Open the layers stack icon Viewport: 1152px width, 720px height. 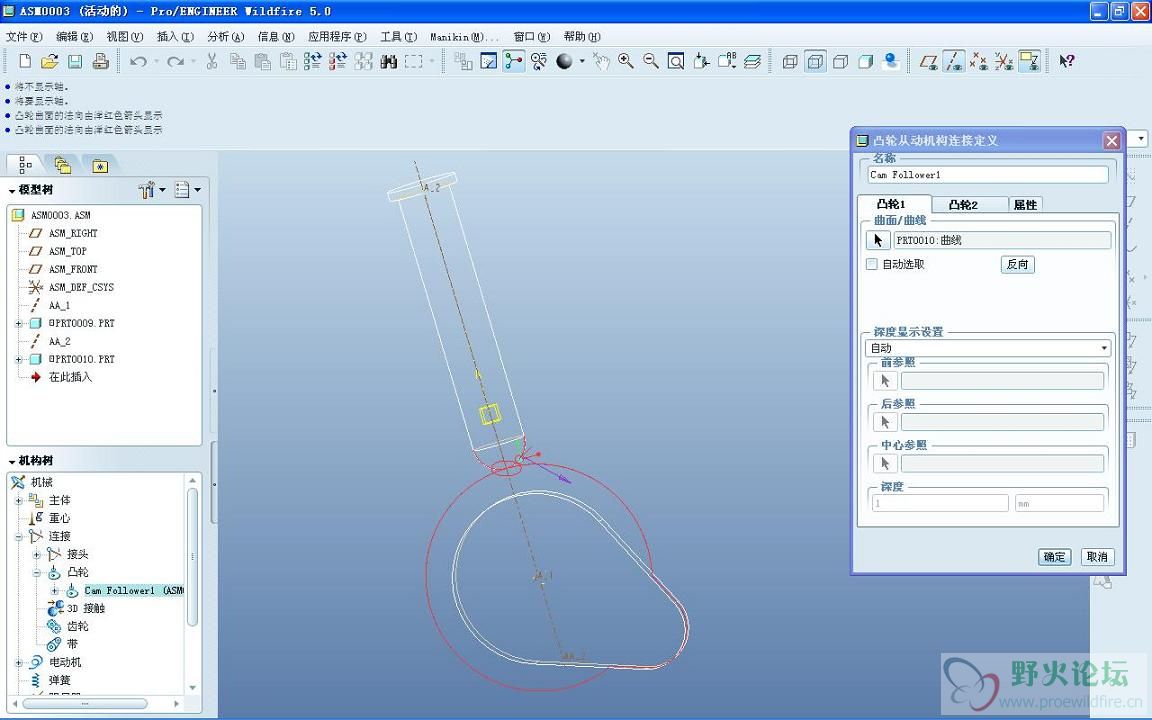coord(752,62)
